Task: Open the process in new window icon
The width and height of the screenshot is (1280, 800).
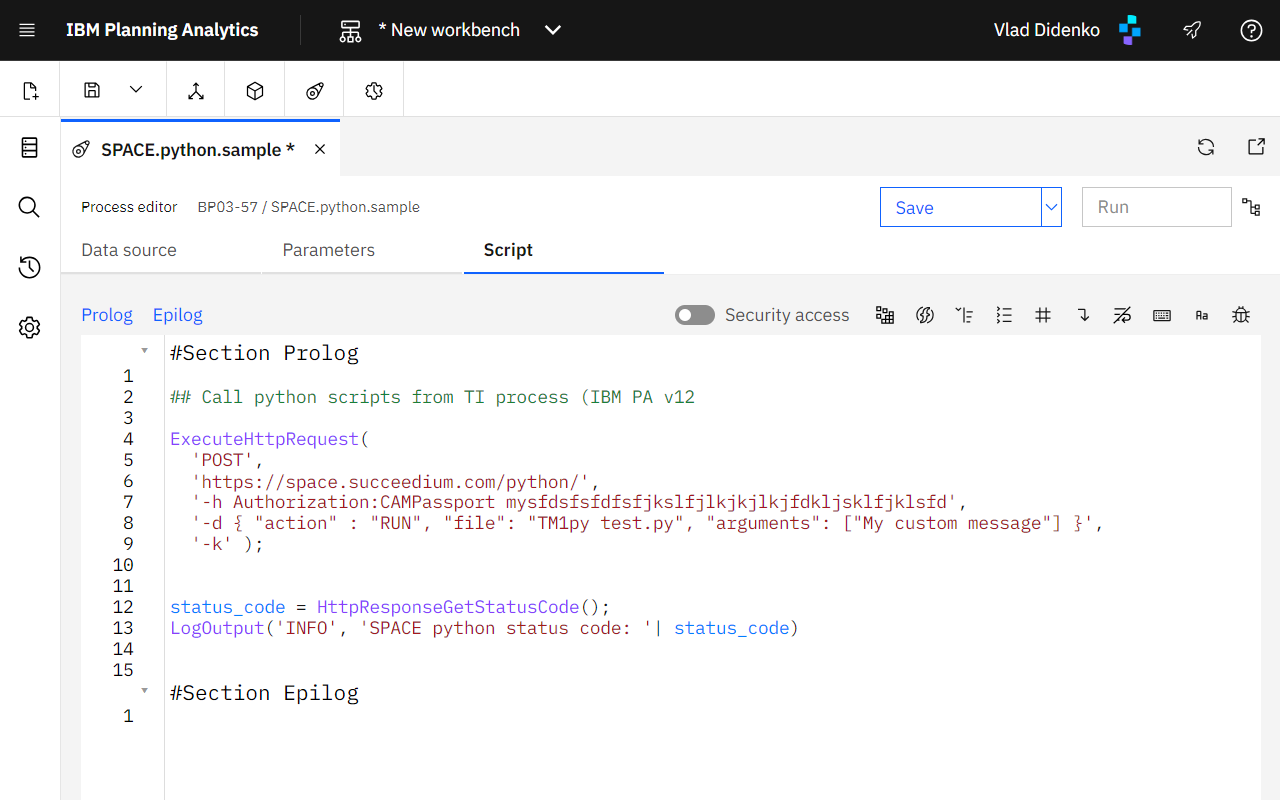Action: tap(1257, 147)
